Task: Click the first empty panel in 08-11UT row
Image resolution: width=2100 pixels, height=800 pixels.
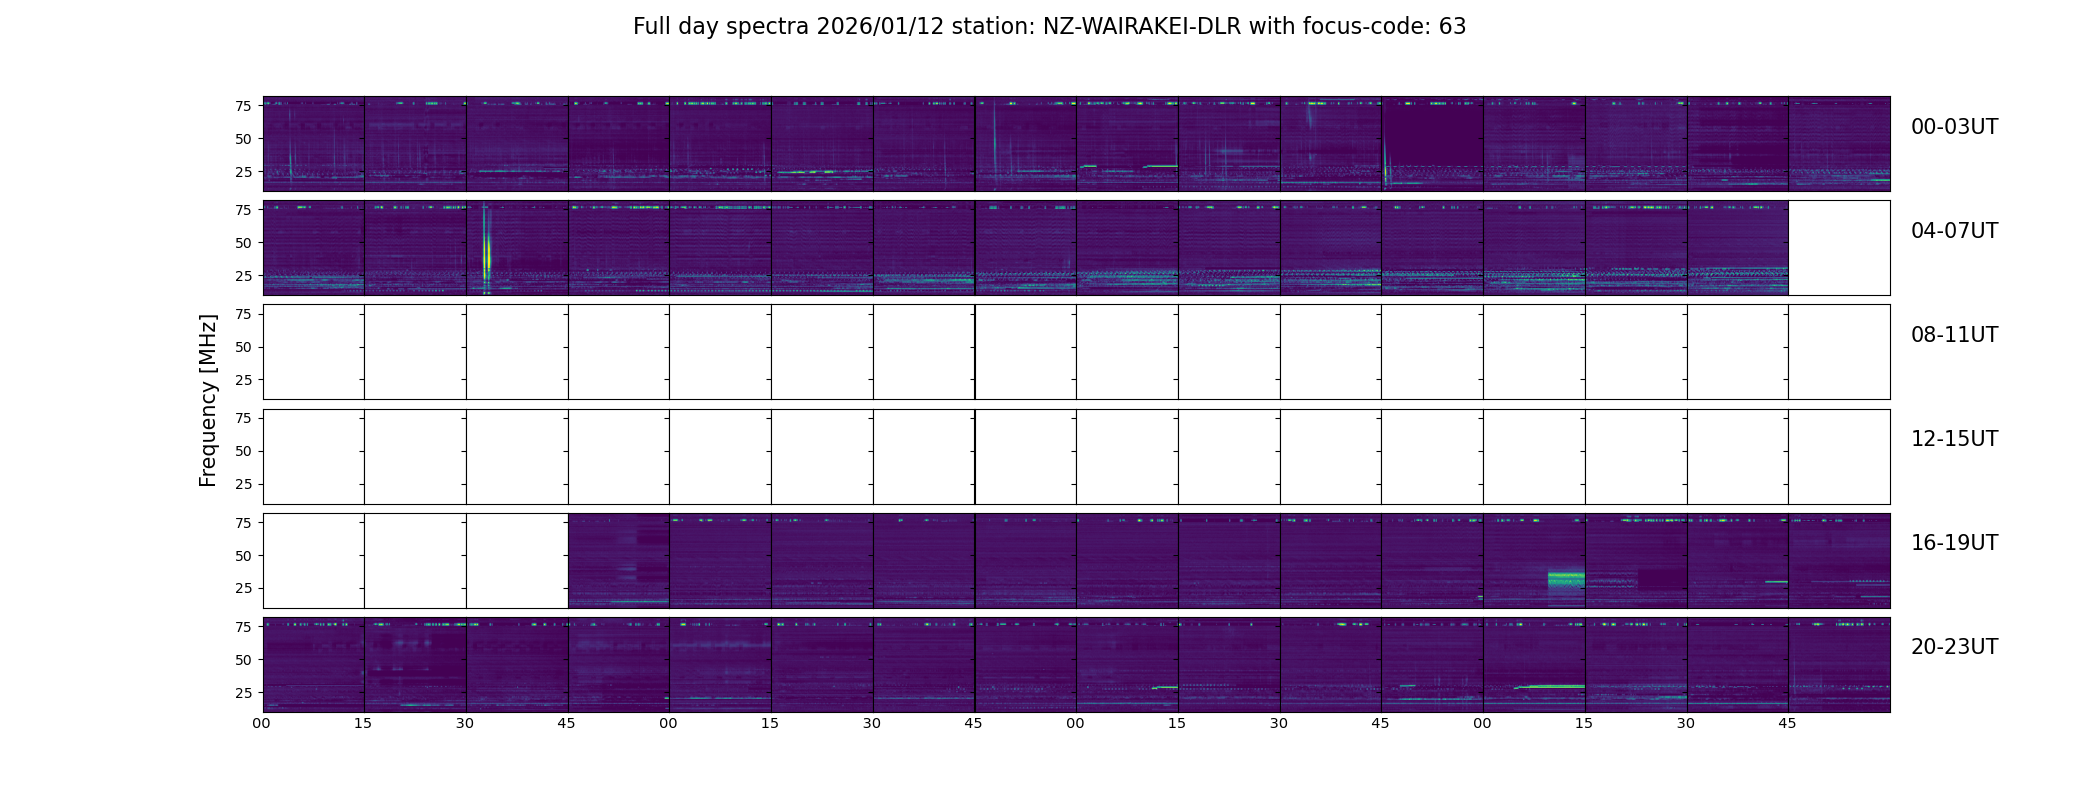Action: click(x=314, y=352)
